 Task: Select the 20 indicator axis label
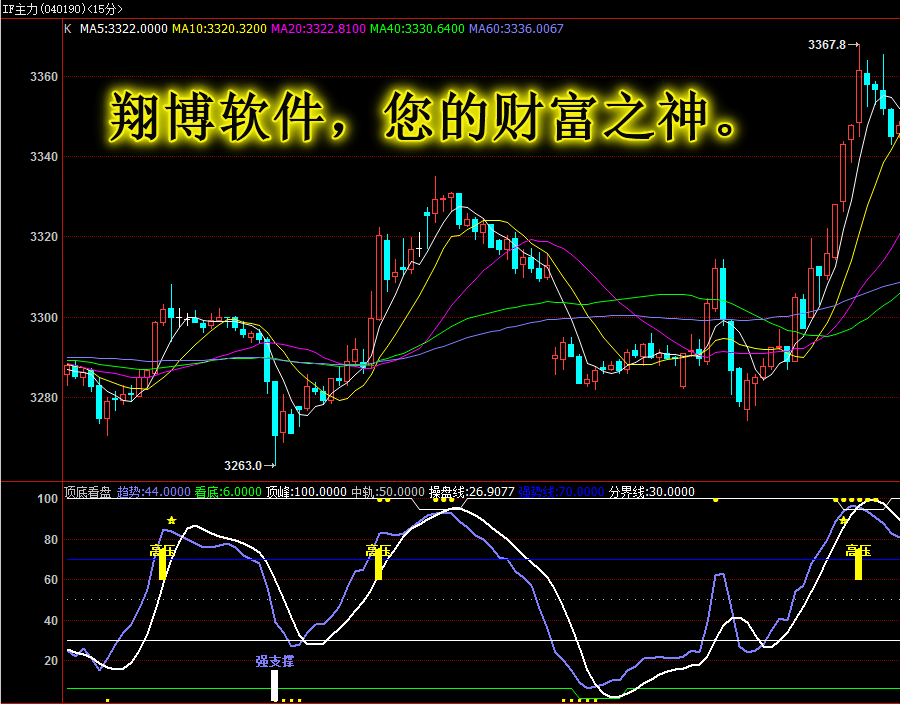click(x=51, y=660)
